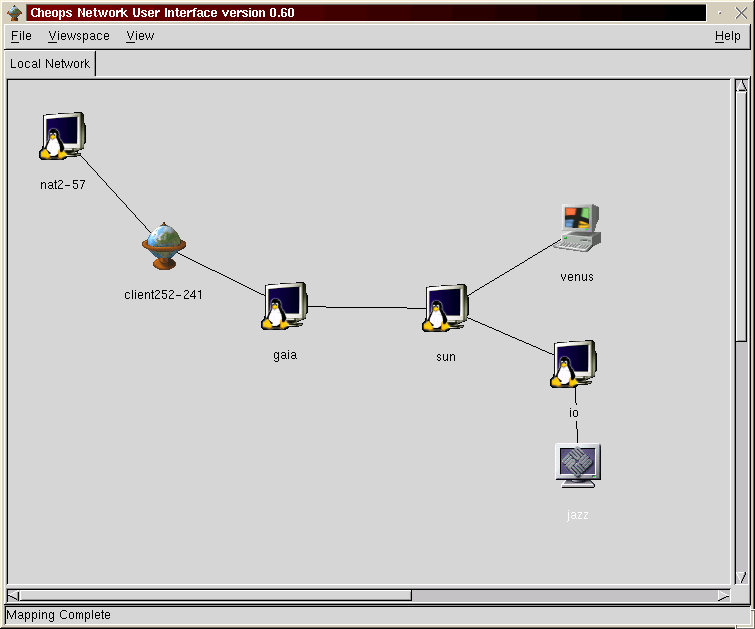Click the small dot window button beside close
Viewport: 755px width, 629px height.
point(720,13)
